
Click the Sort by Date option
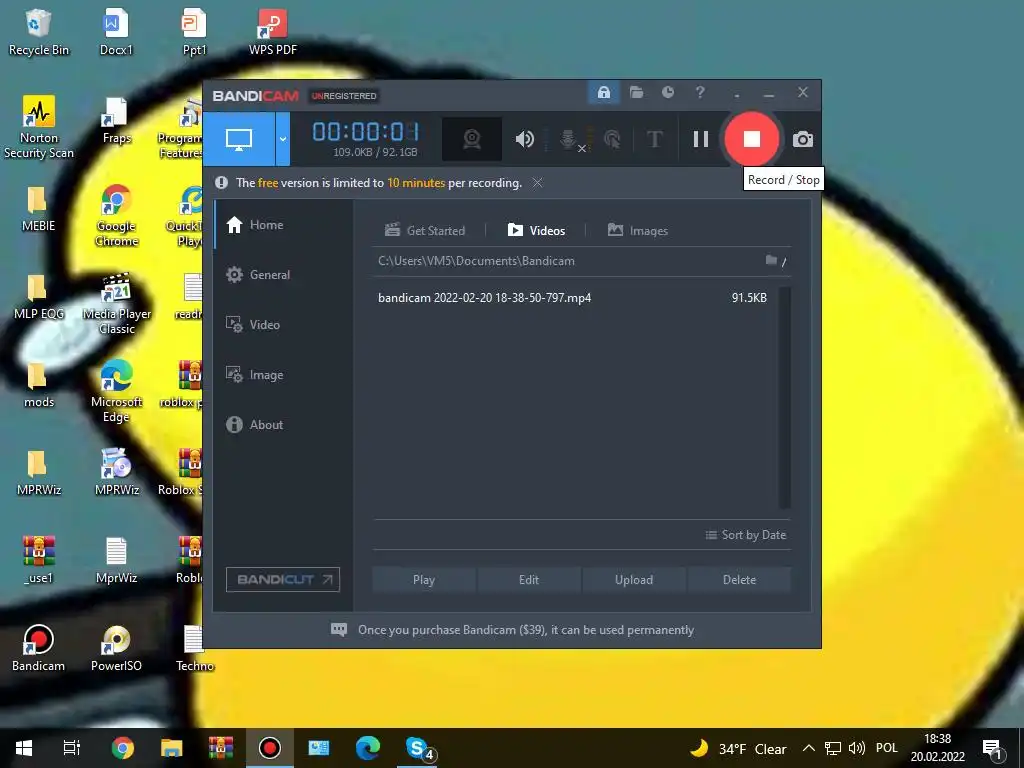pos(745,535)
